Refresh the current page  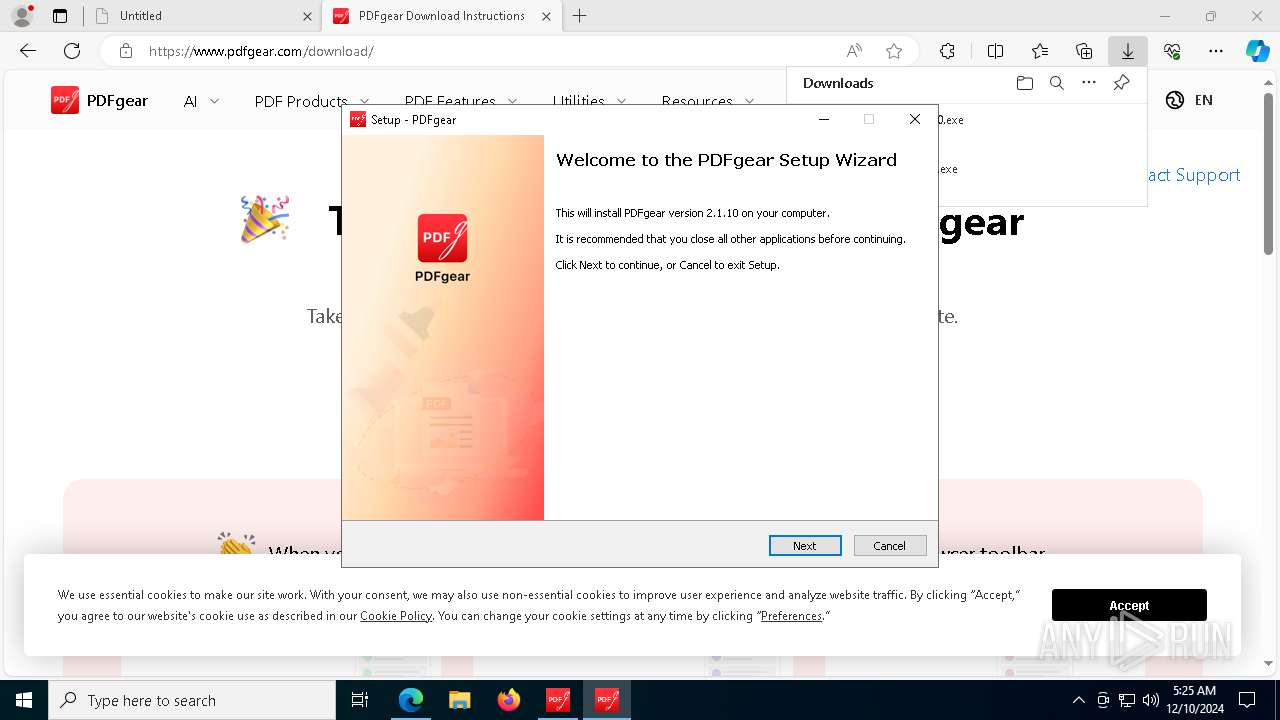[72, 51]
